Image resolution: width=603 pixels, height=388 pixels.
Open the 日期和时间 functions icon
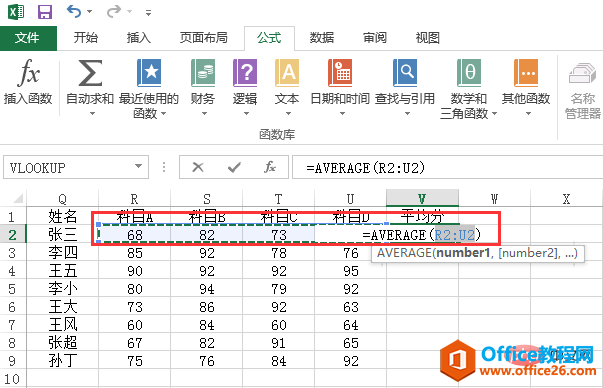tap(340, 73)
